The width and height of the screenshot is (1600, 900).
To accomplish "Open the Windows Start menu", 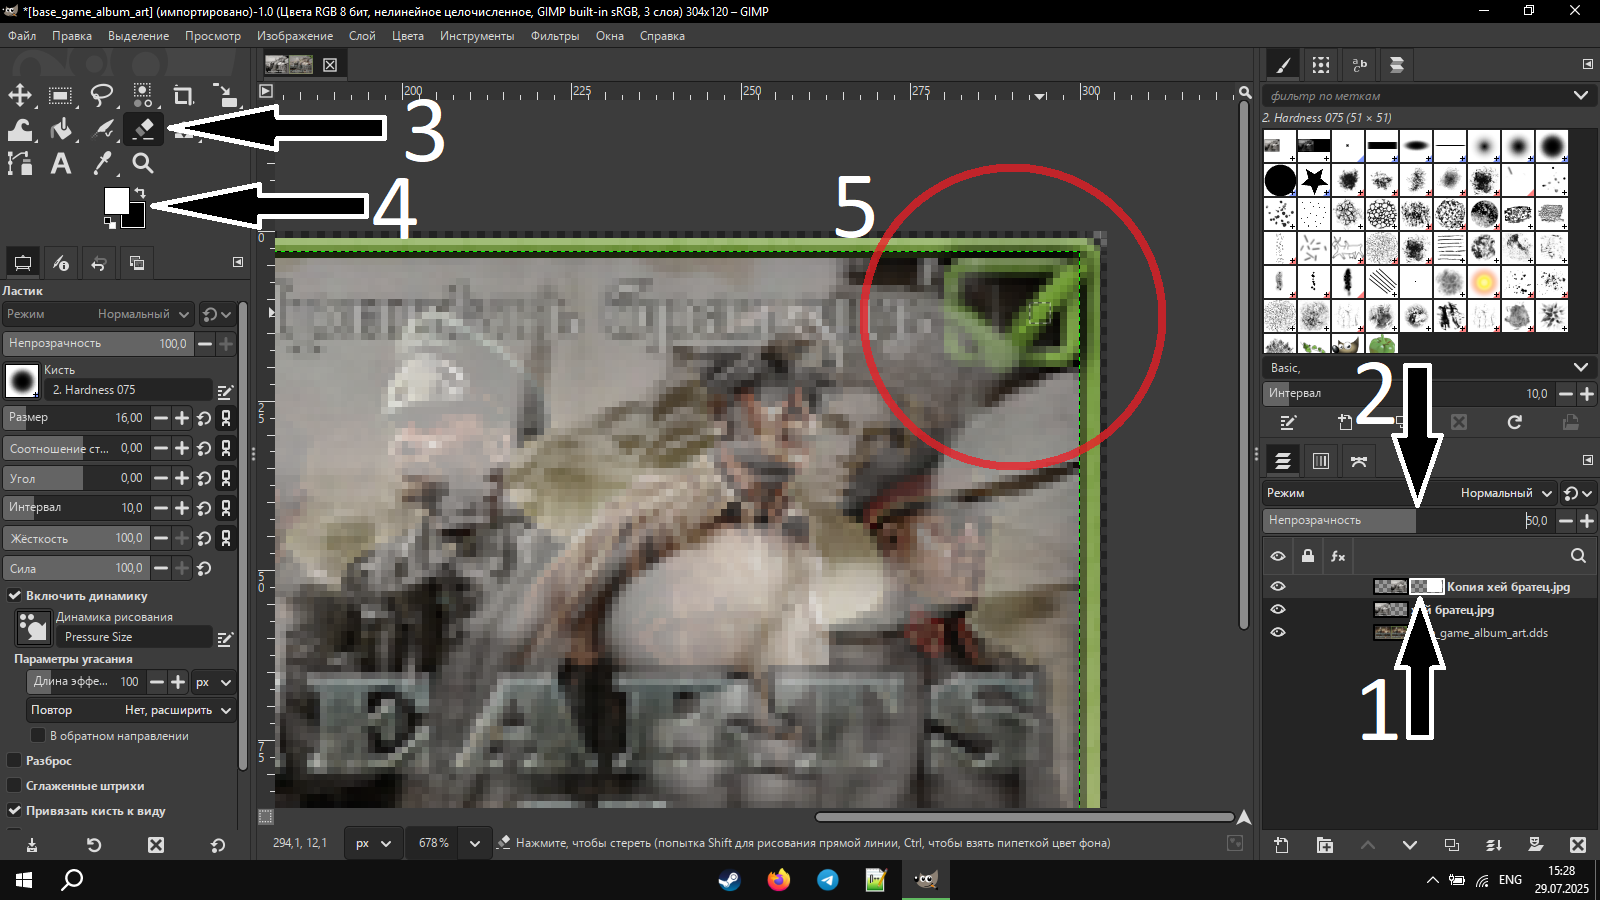I will 24,880.
